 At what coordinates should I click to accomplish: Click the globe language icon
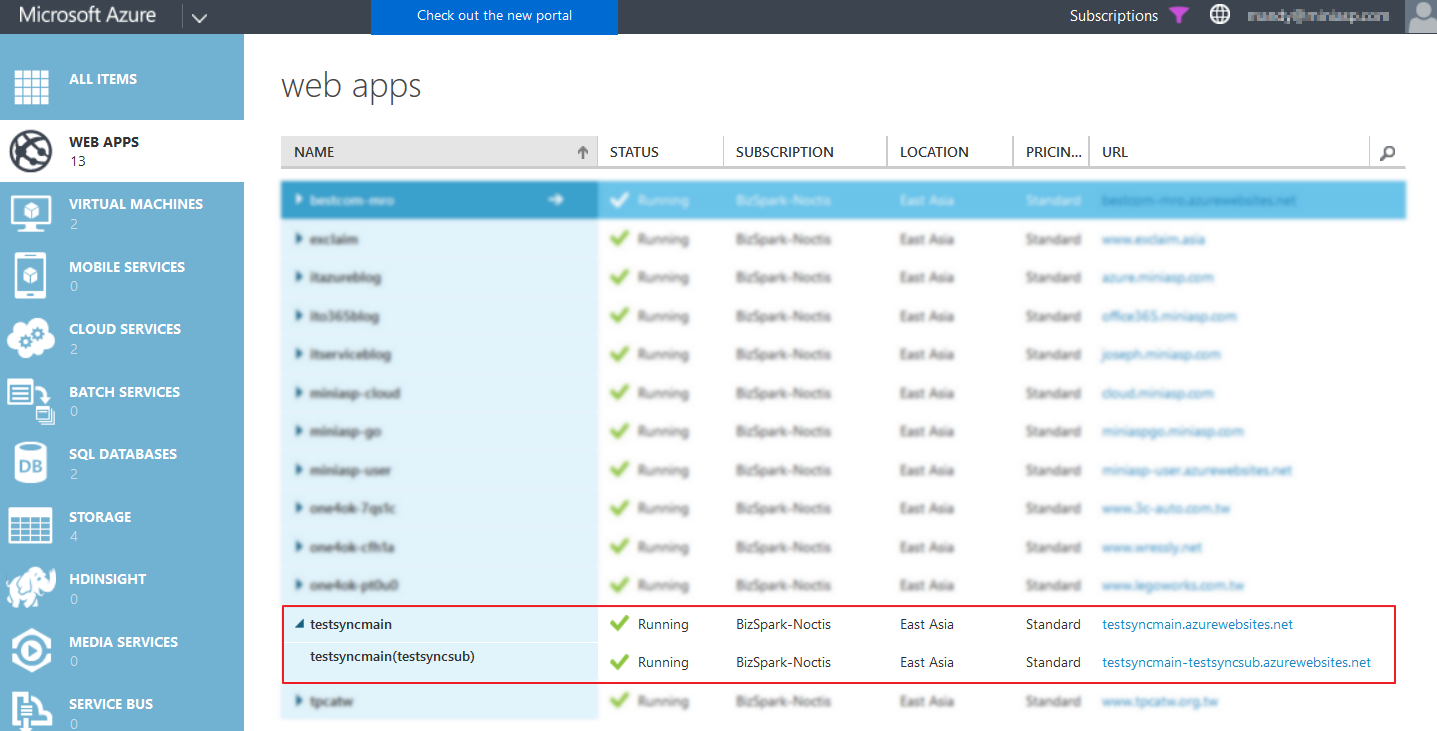[x=1220, y=15]
